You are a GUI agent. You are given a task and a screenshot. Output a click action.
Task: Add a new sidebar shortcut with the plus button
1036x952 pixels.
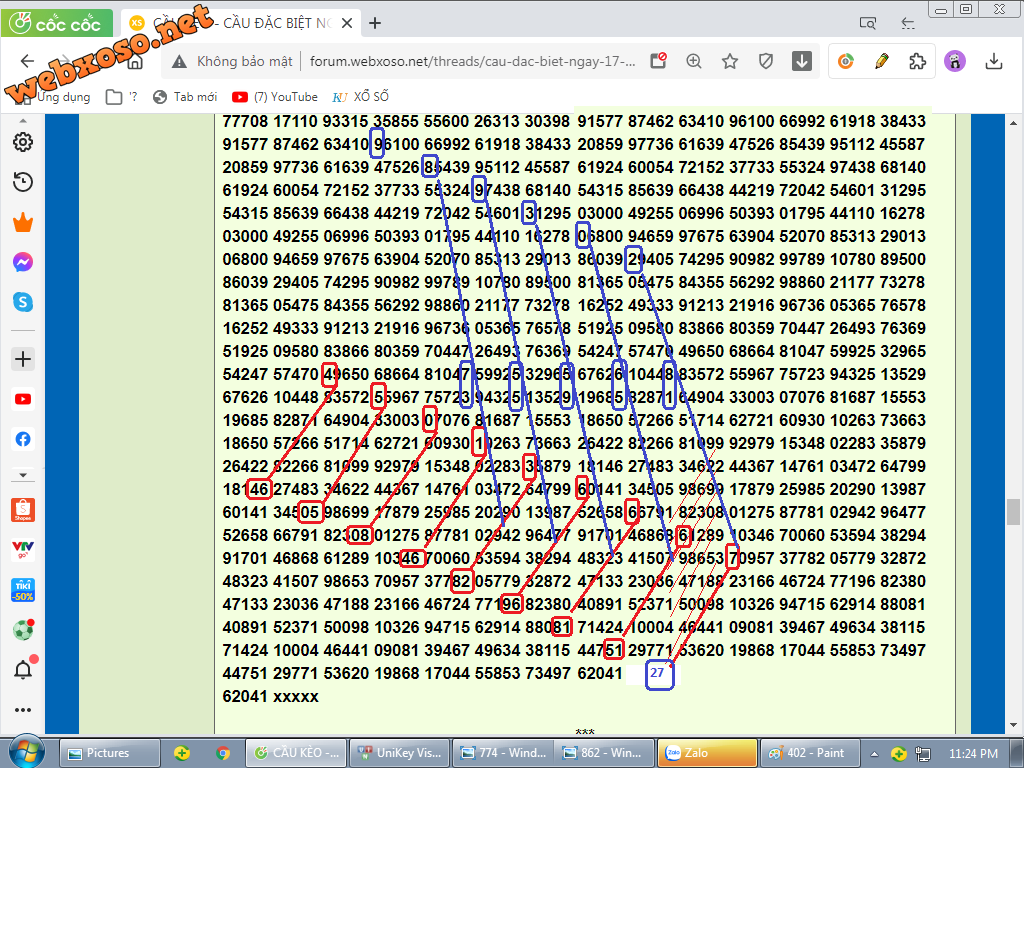[x=22, y=359]
